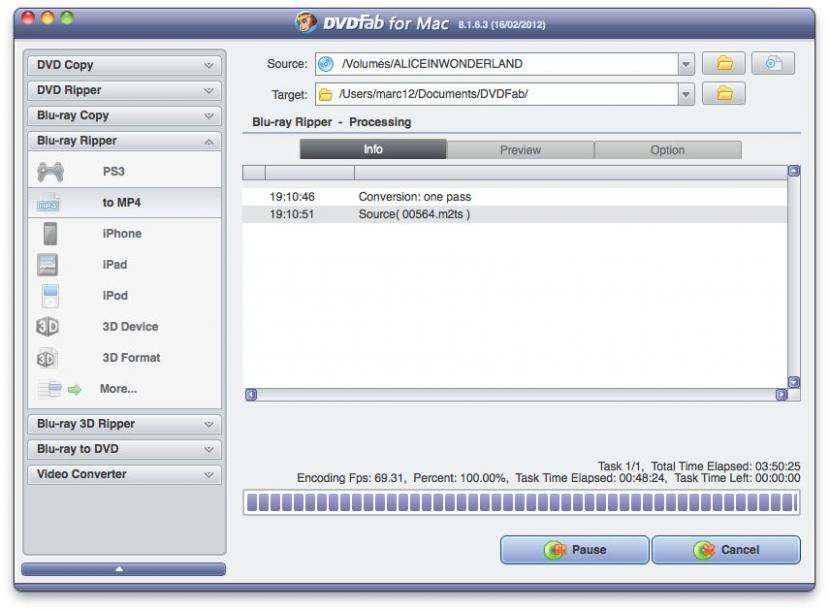Expand the DVD Copy section

pos(122,65)
